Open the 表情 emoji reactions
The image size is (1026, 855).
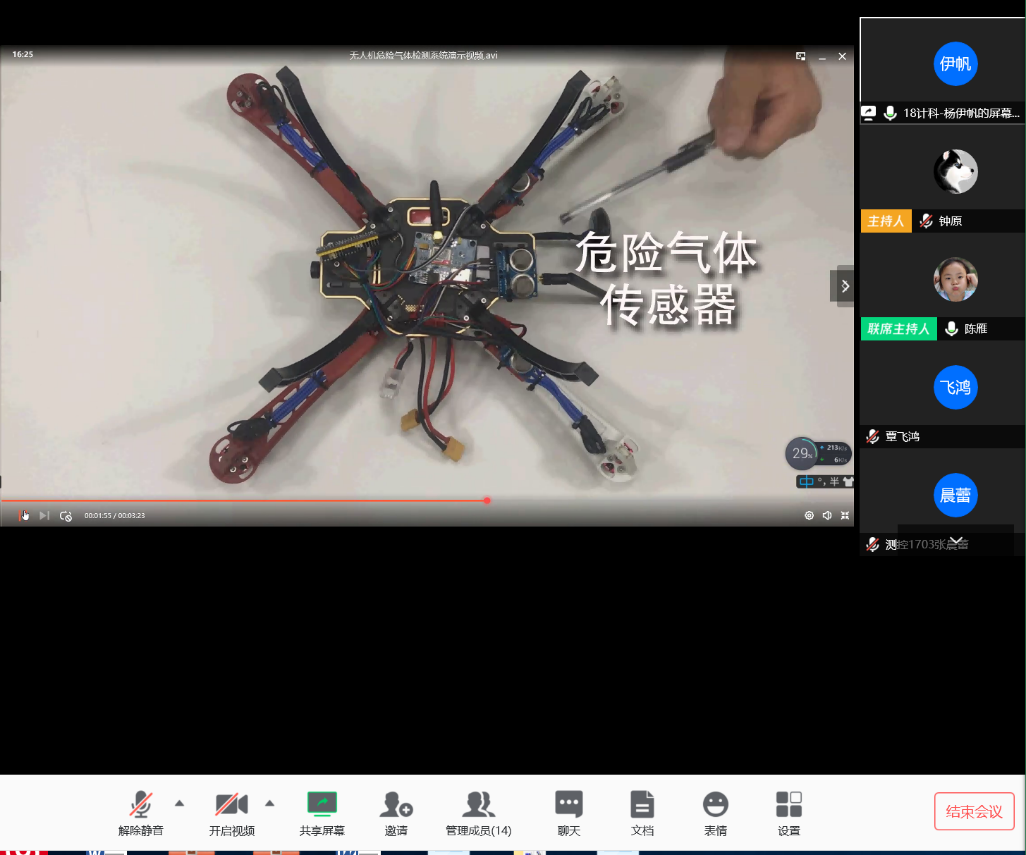pyautogui.click(x=715, y=813)
